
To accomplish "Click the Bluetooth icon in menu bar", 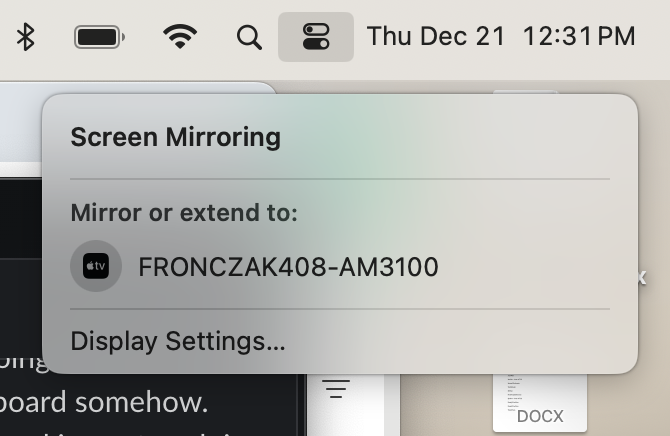I will point(26,37).
